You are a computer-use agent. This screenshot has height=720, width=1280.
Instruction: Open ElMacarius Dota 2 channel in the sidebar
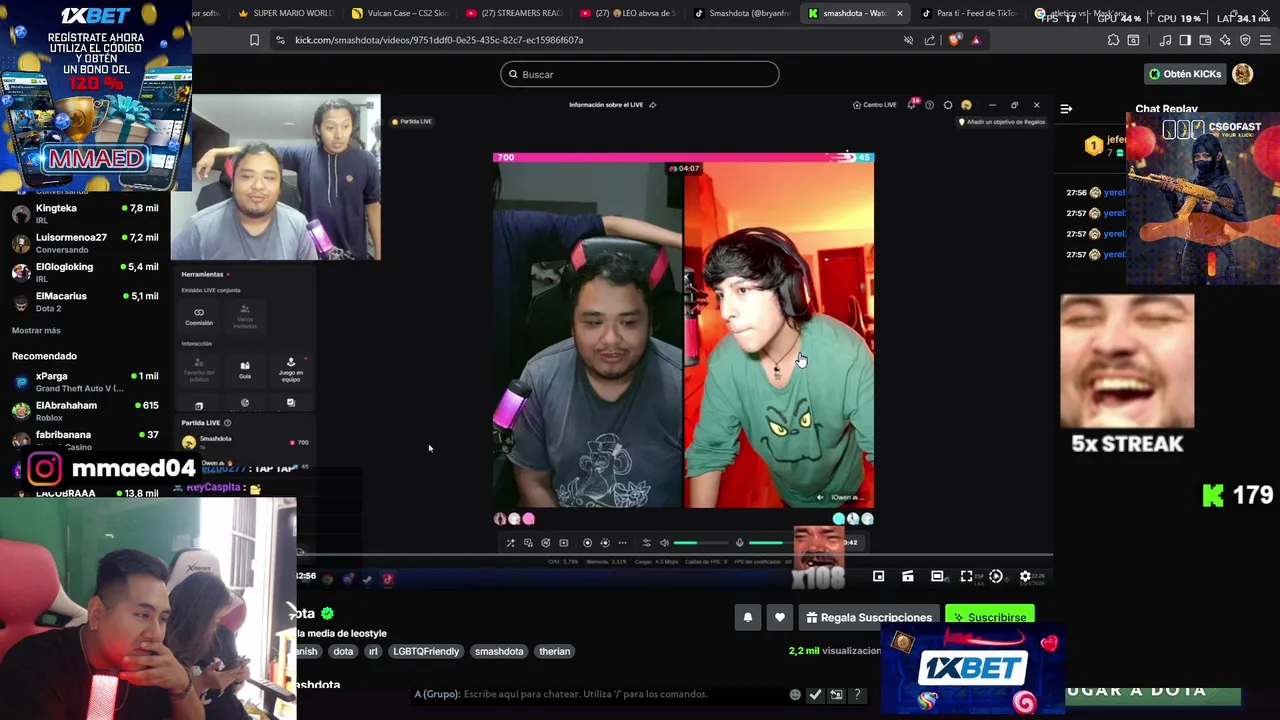coord(85,302)
